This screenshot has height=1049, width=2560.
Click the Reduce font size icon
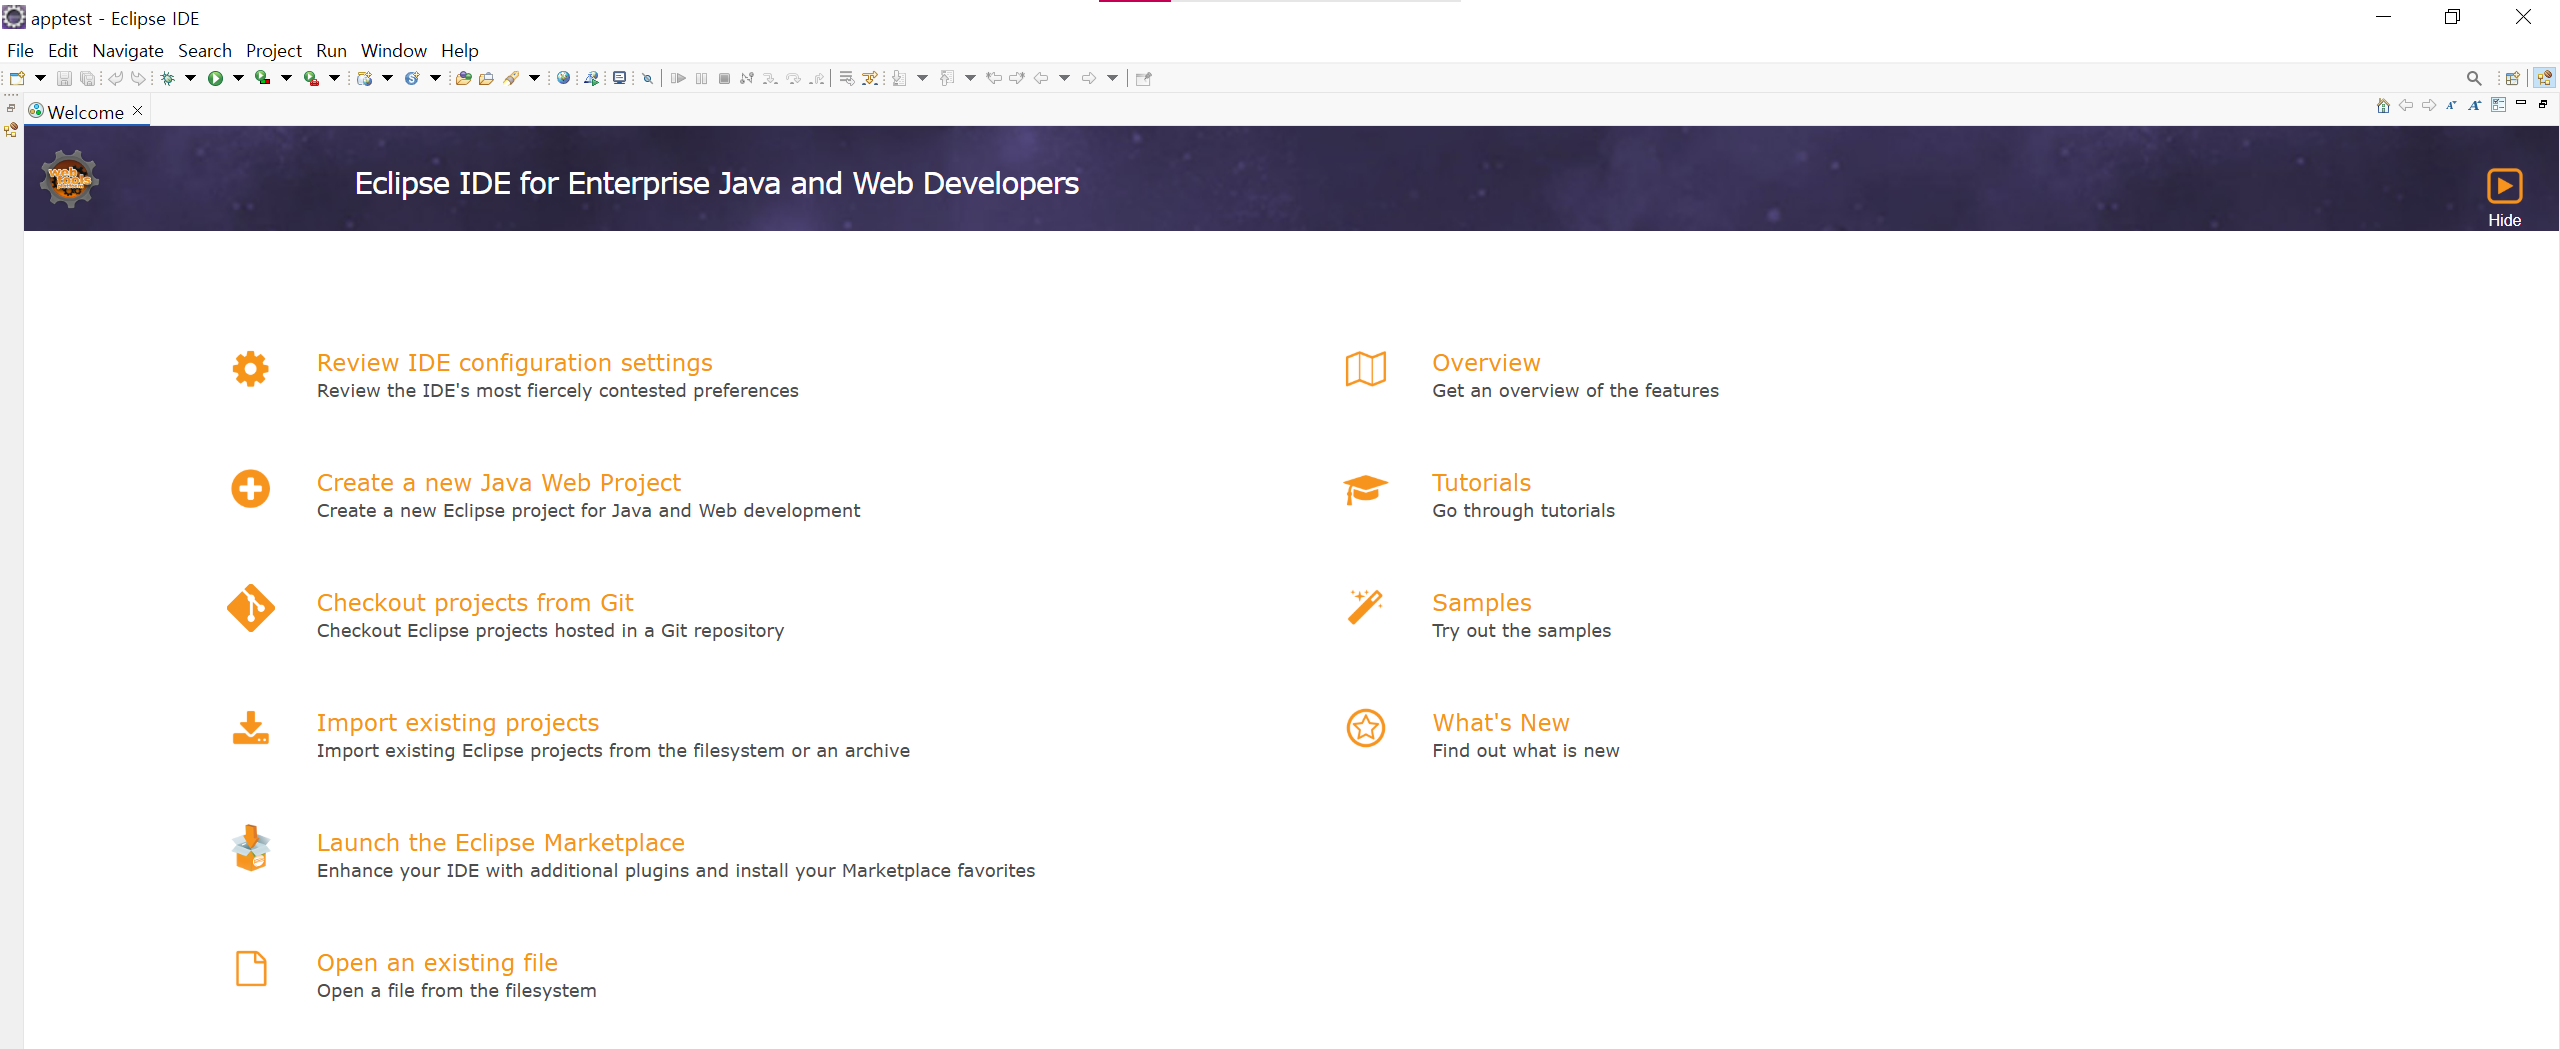tap(2451, 105)
